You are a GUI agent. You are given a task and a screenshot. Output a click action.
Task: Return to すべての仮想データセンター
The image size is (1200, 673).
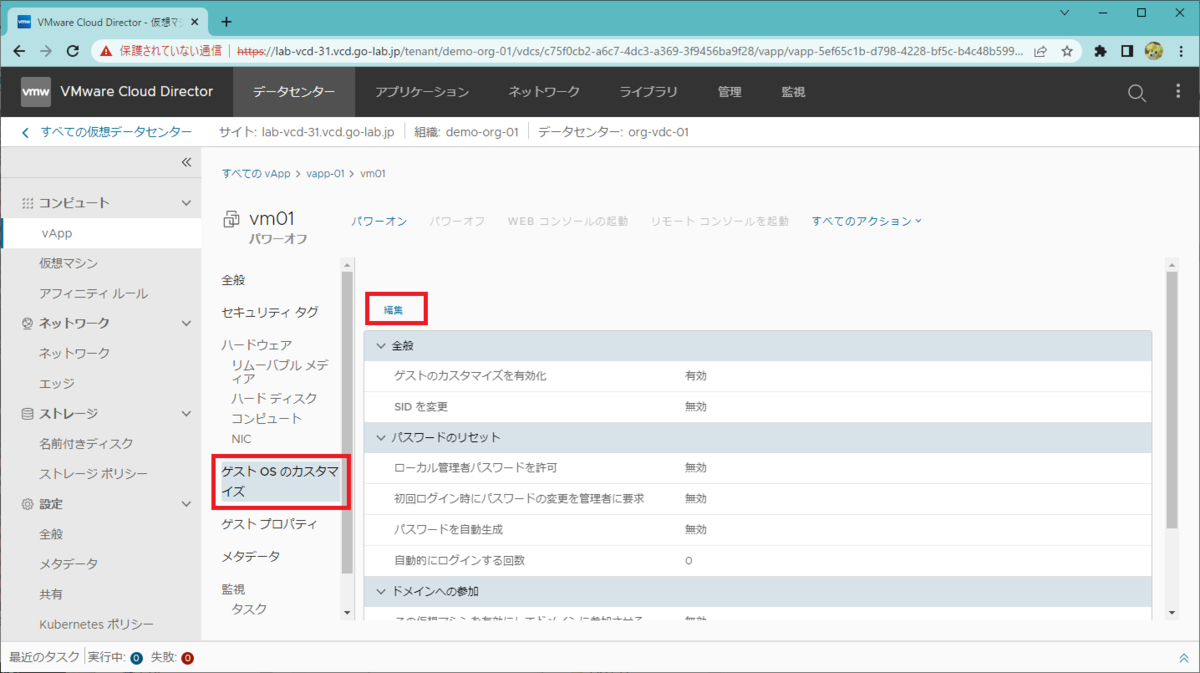(x=116, y=132)
